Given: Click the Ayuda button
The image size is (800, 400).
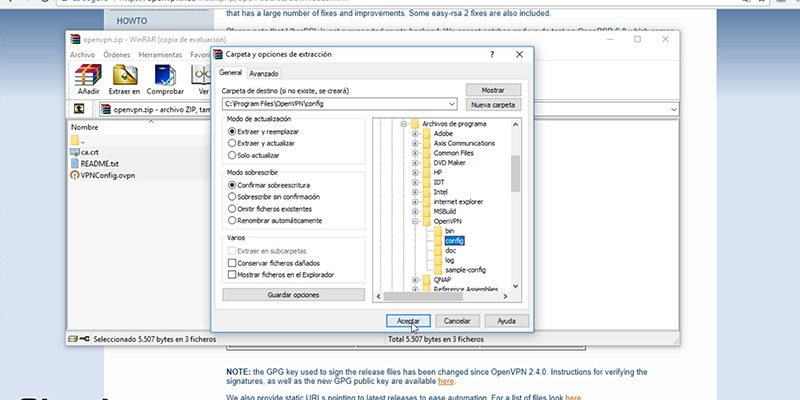Looking at the screenshot, I should tap(507, 321).
